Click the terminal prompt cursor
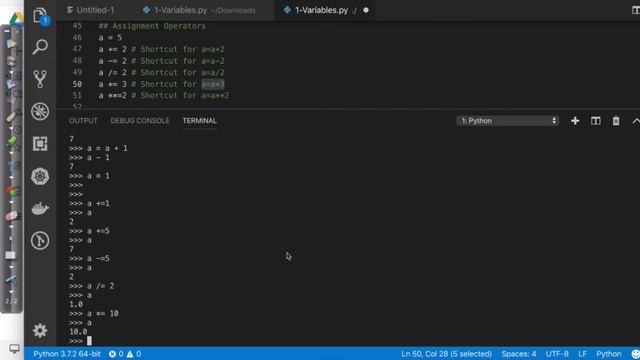 point(89,340)
